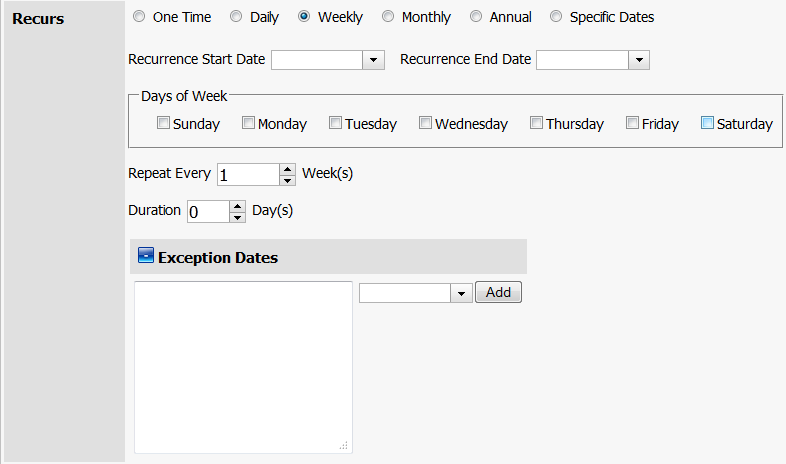Decrease the Duration days value
Viewport: 786px width, 464px height.
(238, 217)
